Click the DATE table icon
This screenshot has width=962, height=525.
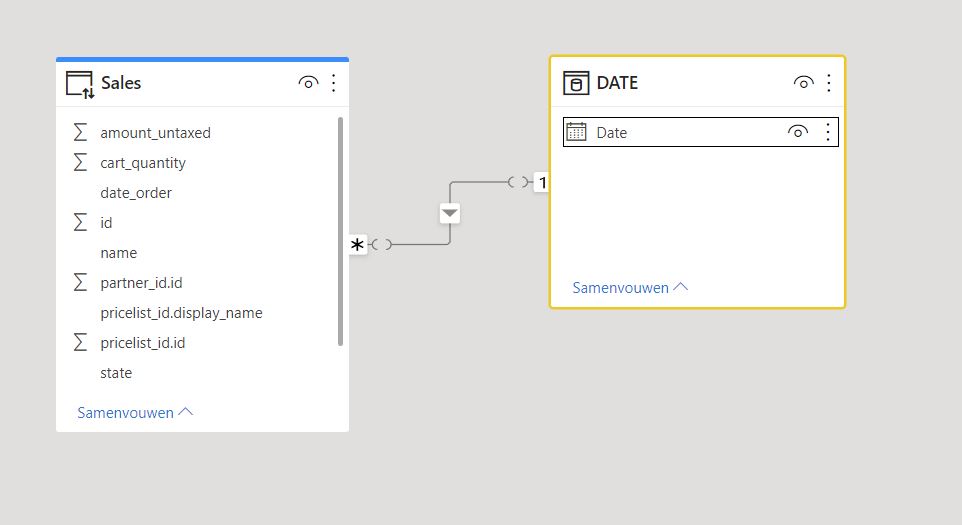[x=575, y=83]
